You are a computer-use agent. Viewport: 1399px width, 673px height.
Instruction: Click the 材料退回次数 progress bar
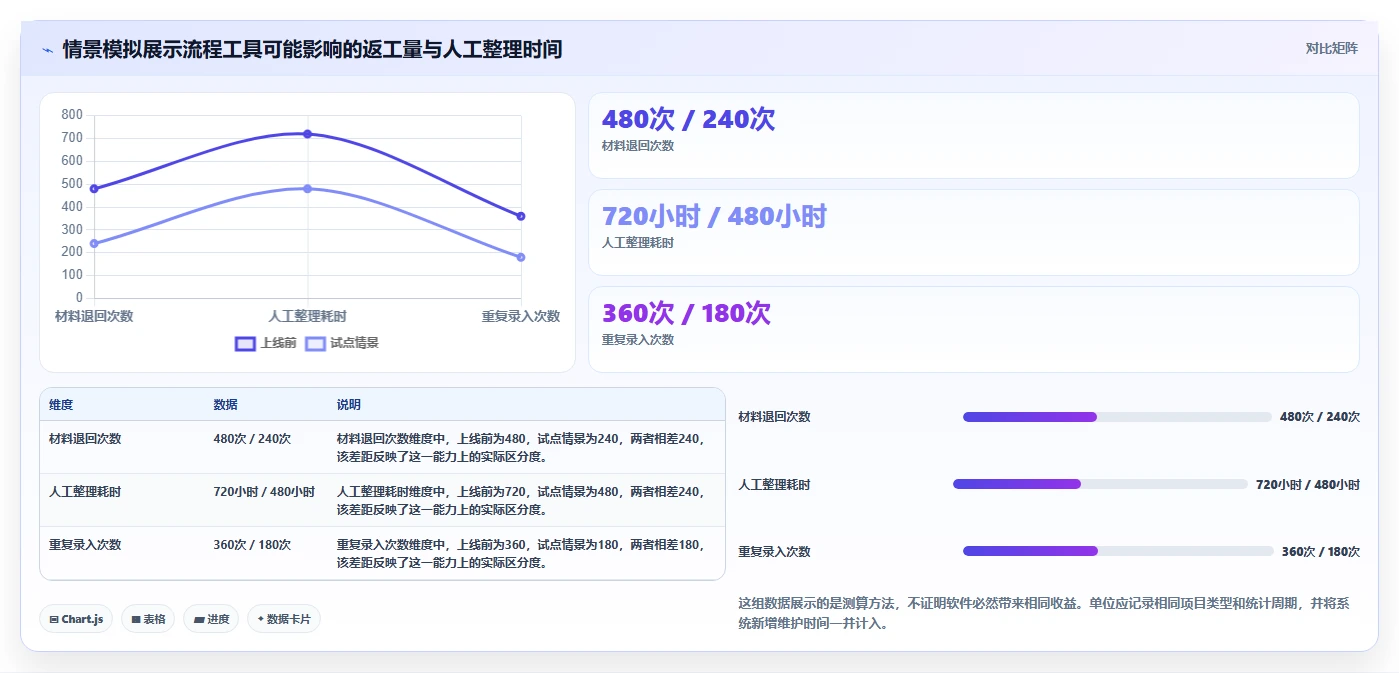coord(1117,417)
